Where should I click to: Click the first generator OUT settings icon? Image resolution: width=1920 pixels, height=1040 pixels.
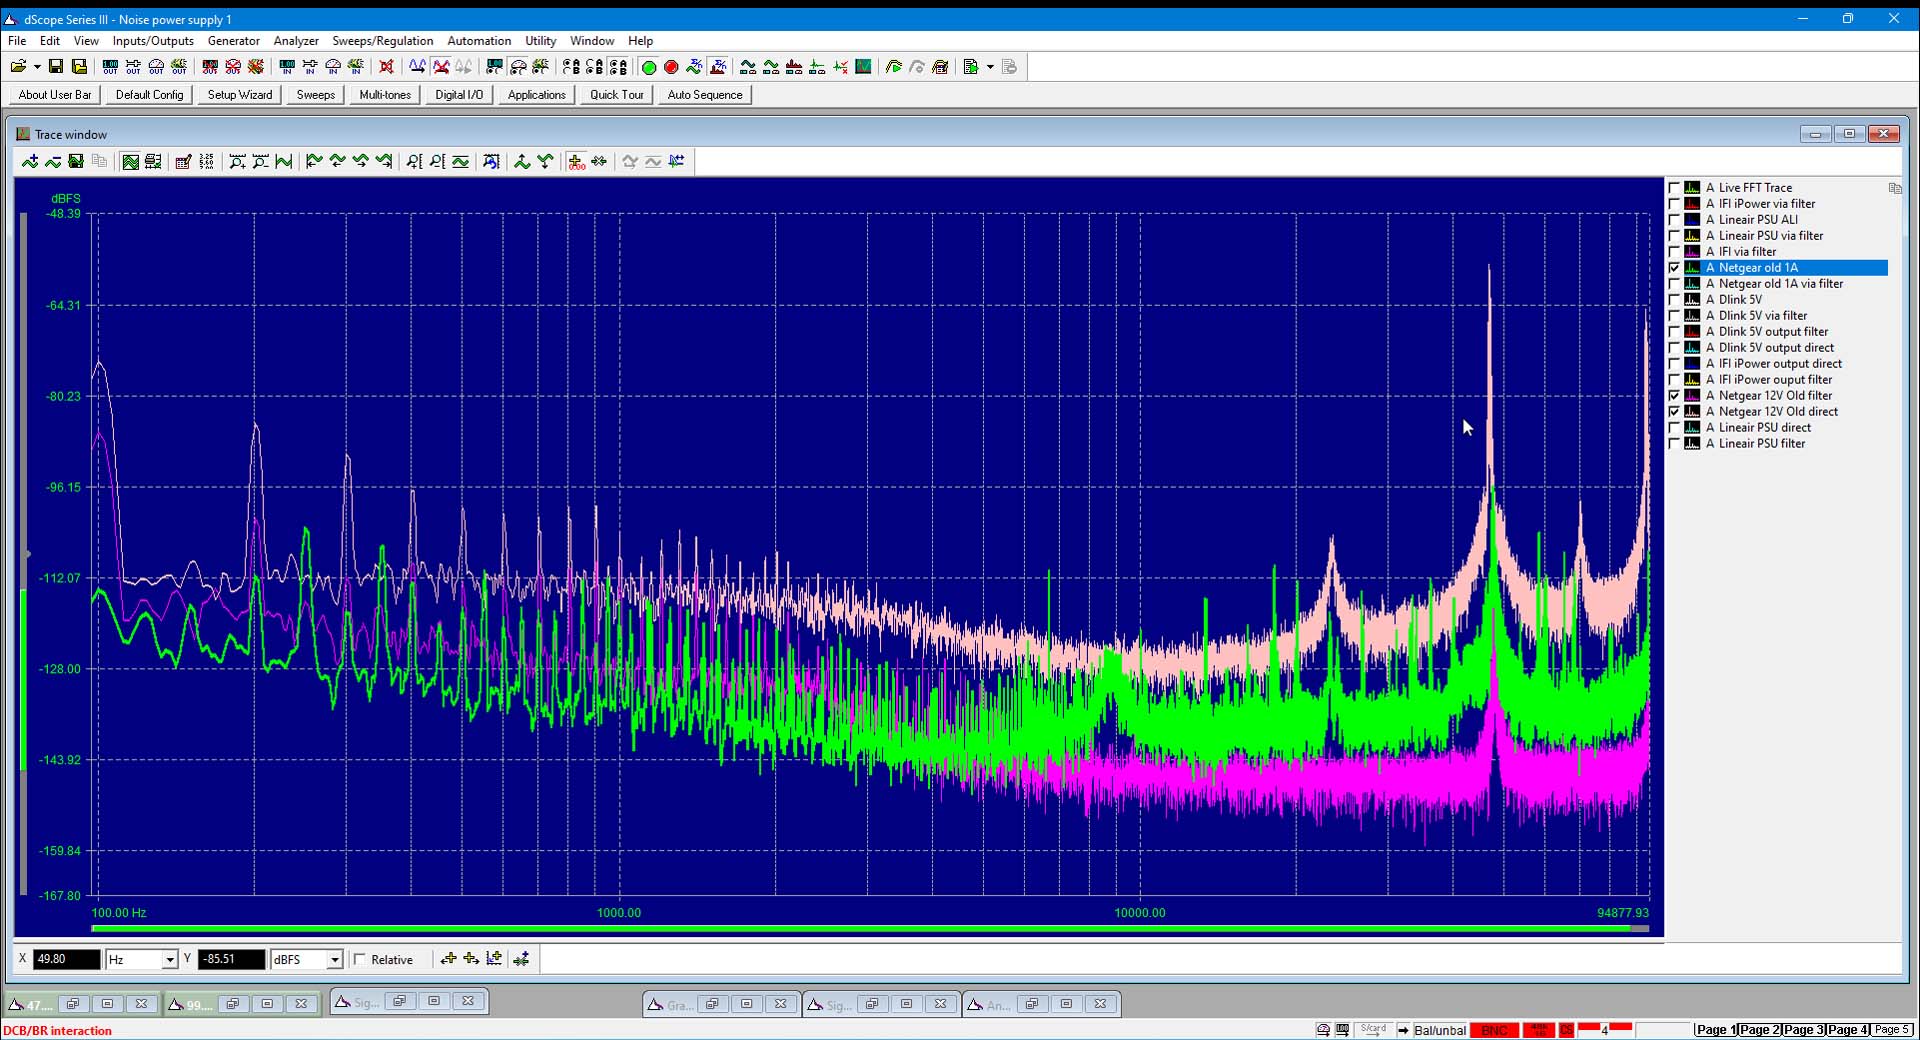110,67
